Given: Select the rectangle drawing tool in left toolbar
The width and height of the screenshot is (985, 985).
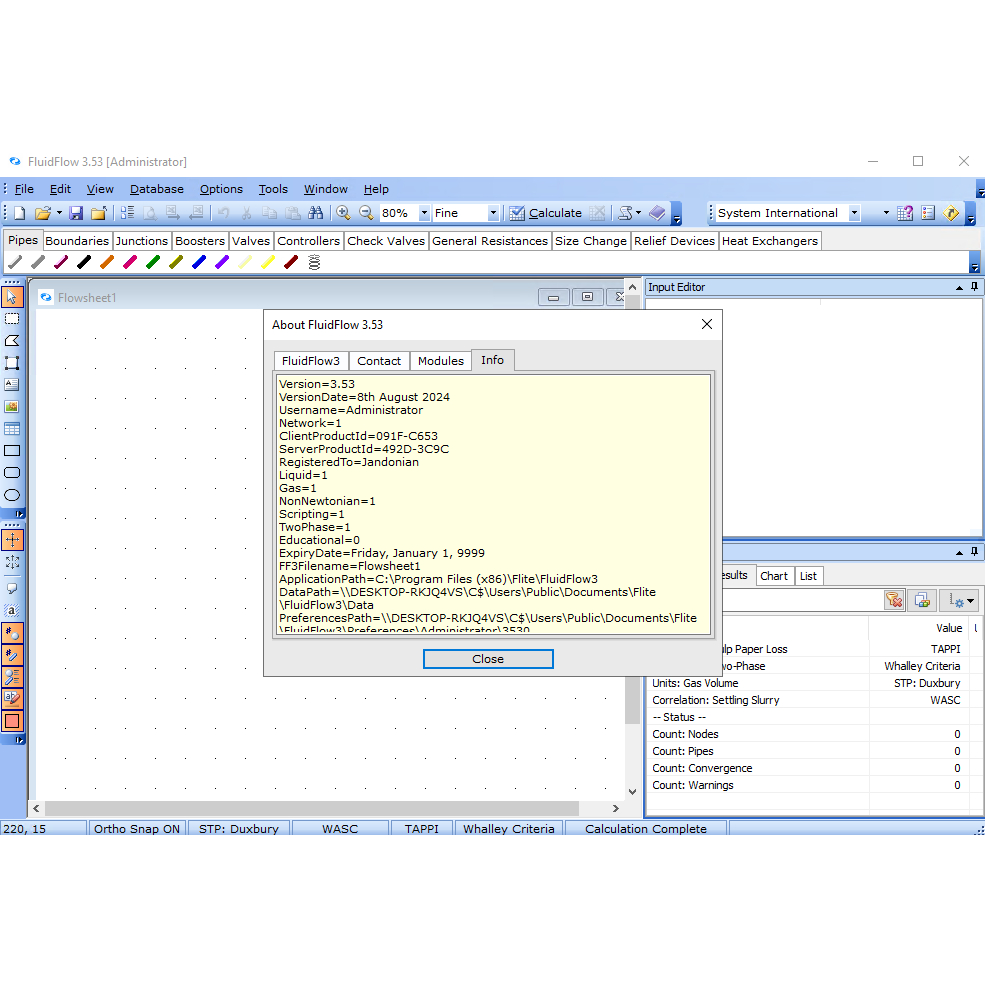Looking at the screenshot, I should pyautogui.click(x=14, y=451).
